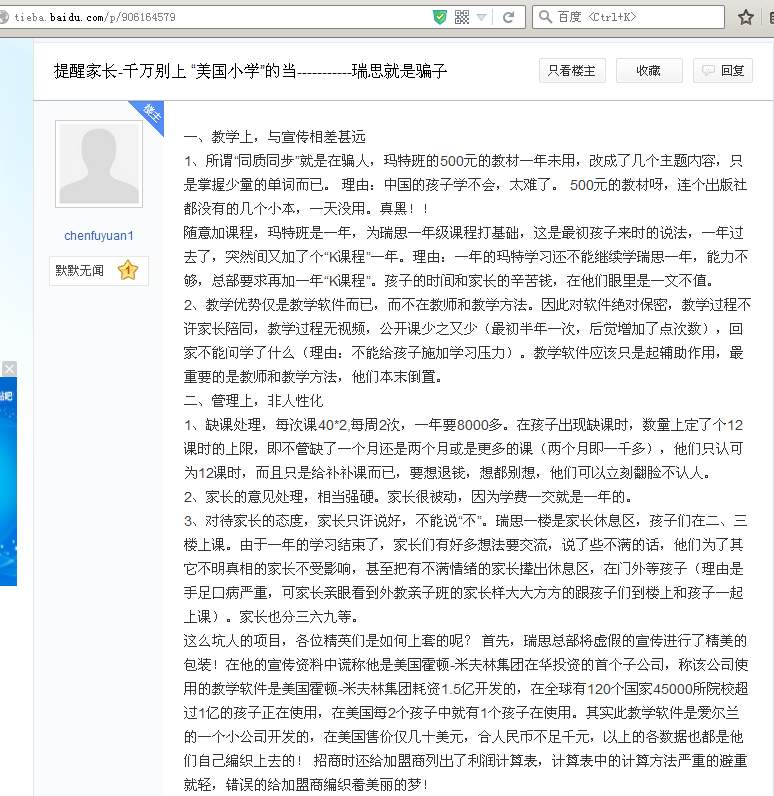The height and width of the screenshot is (796, 774).
Task: Click the line starting 2、家长的意见处理
Action: pos(408,496)
